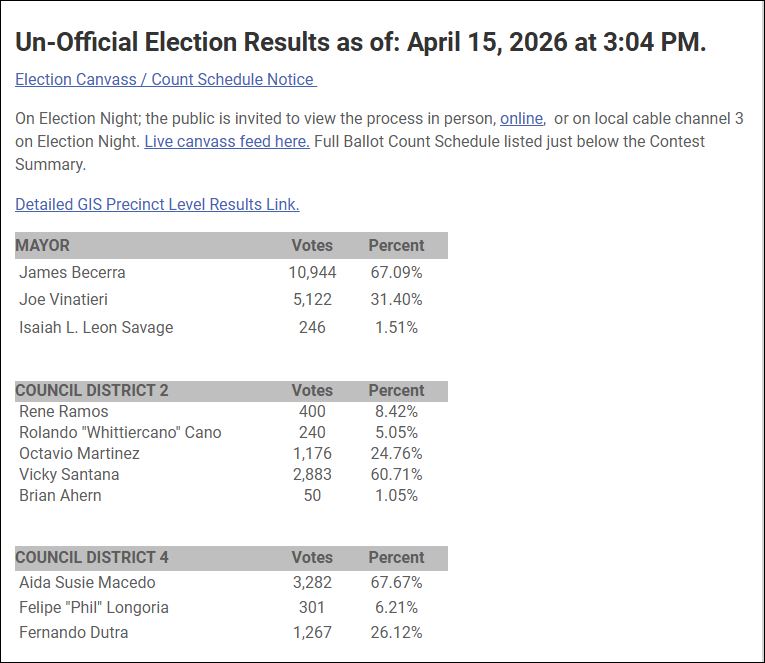This screenshot has width=765, height=663.
Task: Click the MAYOR contest header
Action: [x=43, y=245]
